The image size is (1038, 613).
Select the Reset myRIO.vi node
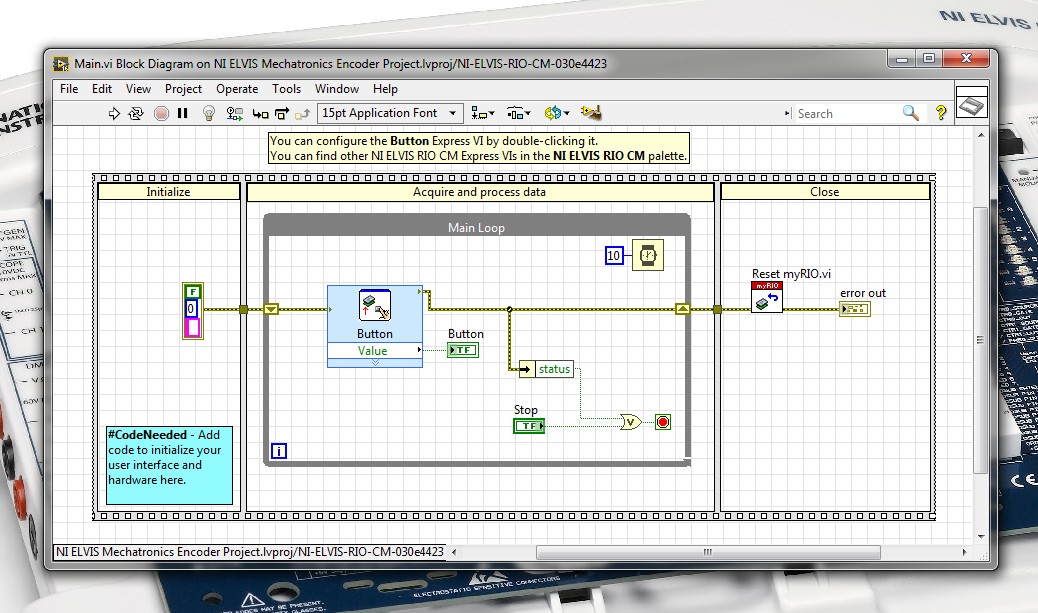click(x=766, y=297)
